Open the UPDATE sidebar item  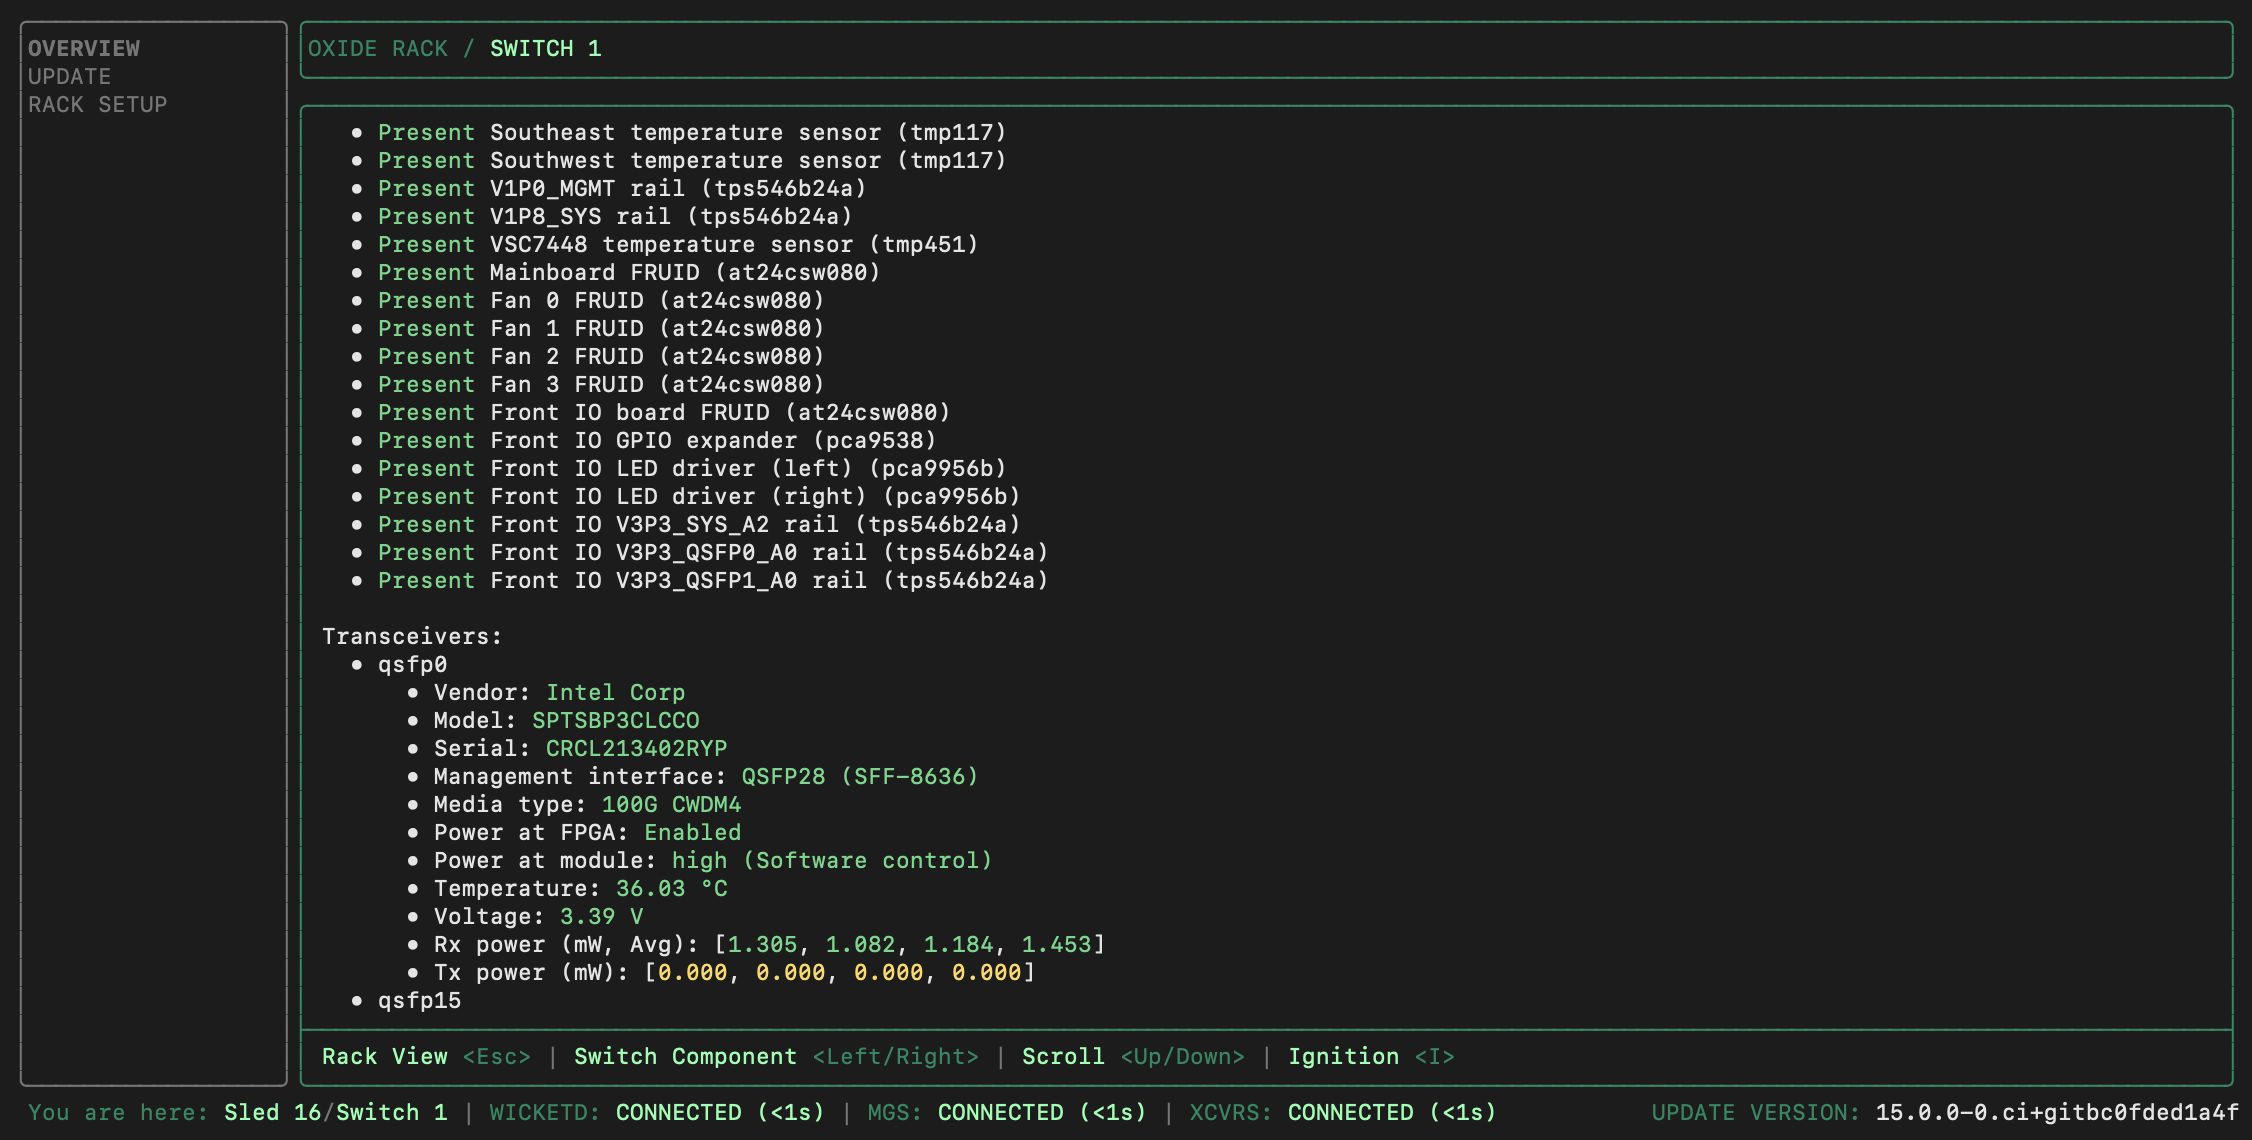[x=69, y=76]
